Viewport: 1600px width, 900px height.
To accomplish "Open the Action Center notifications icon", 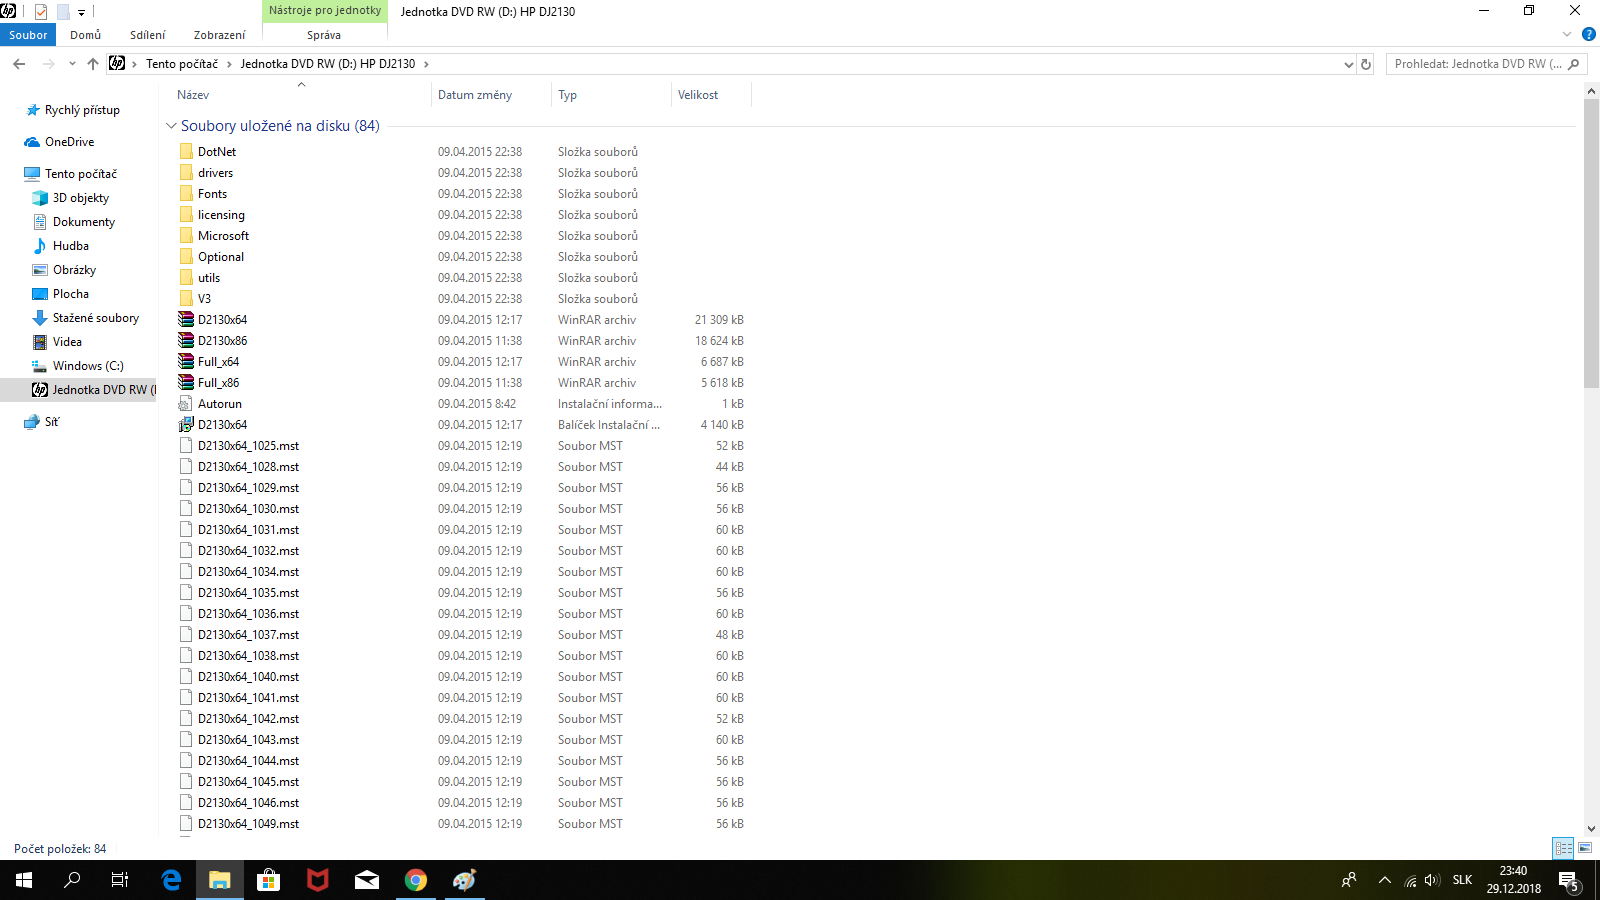I will 1568,880.
